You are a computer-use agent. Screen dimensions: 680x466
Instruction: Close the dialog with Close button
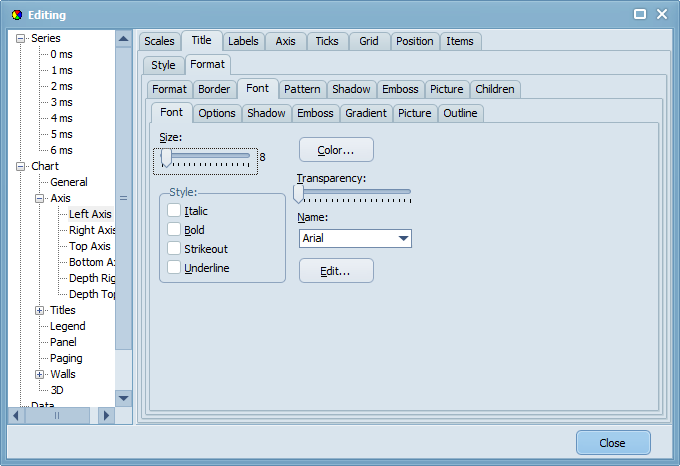pos(612,443)
